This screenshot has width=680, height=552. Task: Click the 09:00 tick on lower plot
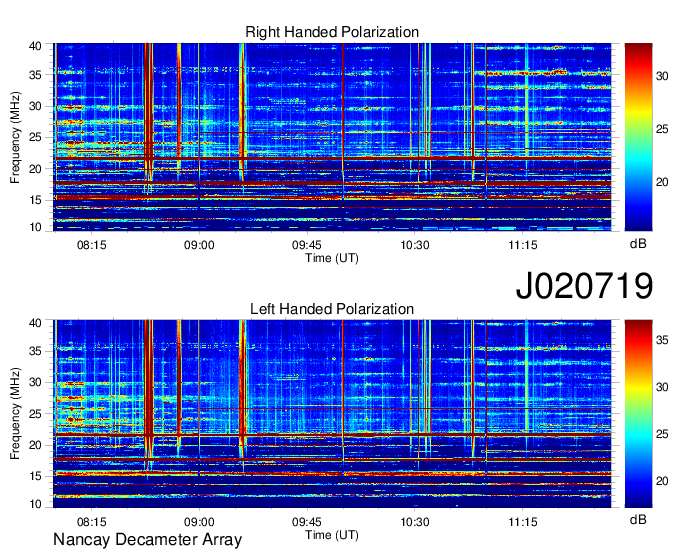coord(199,522)
